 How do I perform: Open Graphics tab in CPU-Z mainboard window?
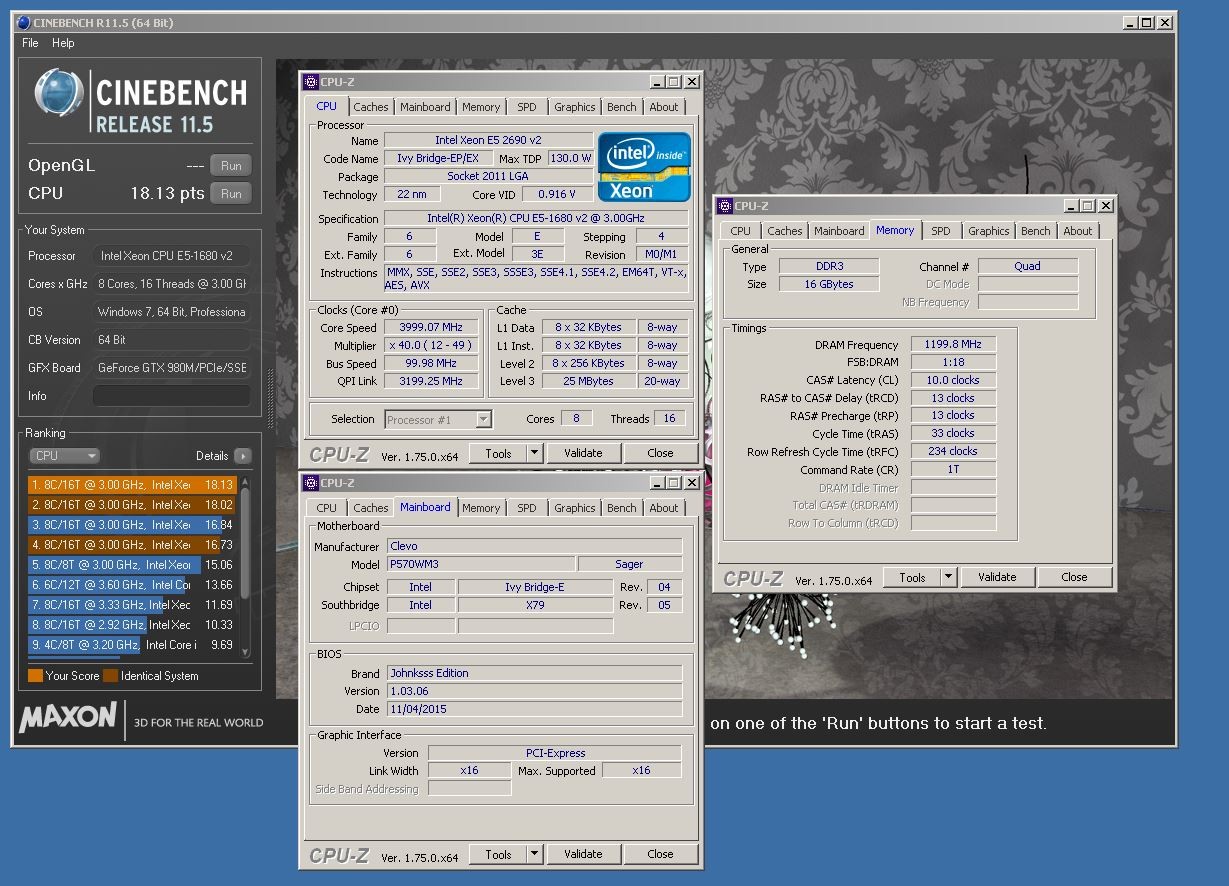575,508
